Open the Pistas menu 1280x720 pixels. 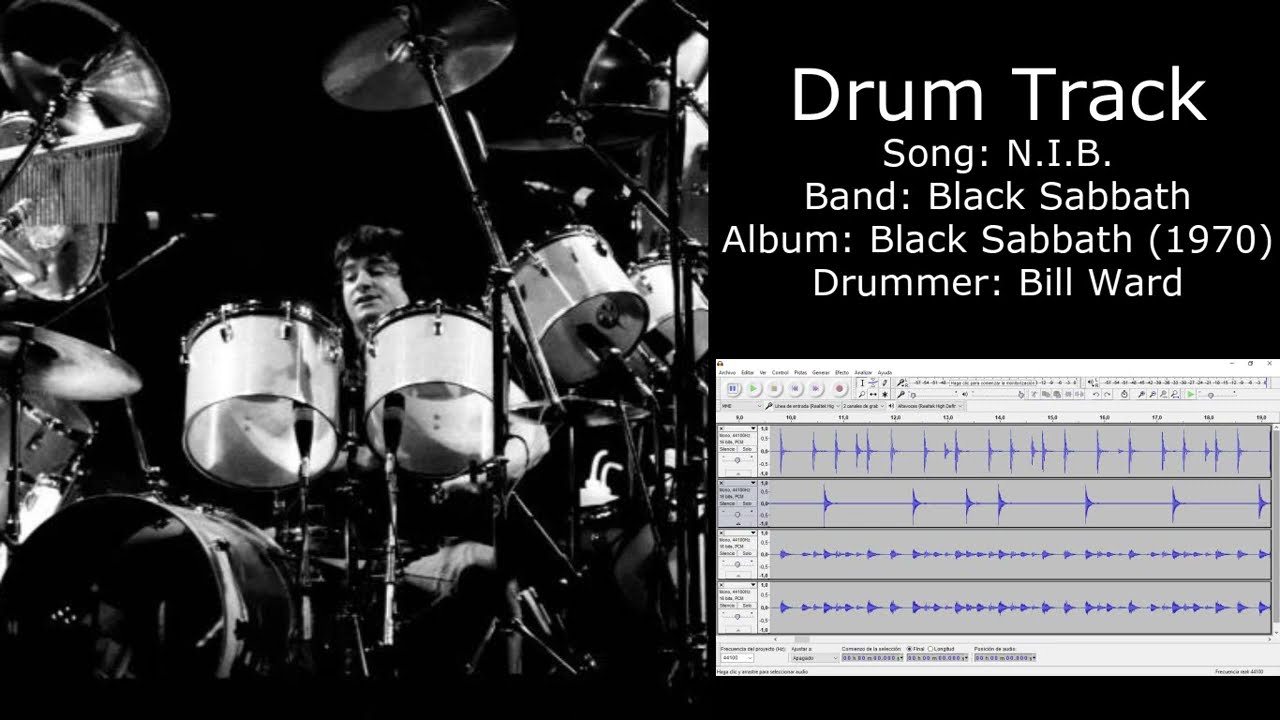[800, 372]
